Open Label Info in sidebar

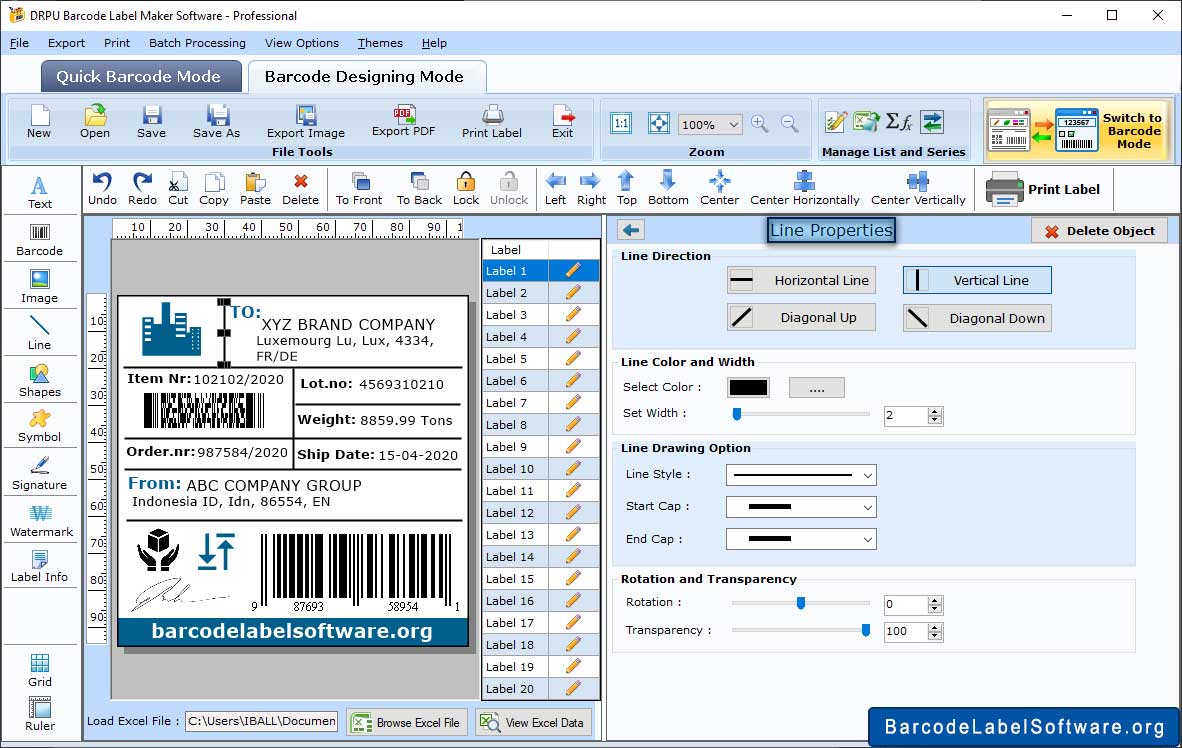pyautogui.click(x=40, y=566)
